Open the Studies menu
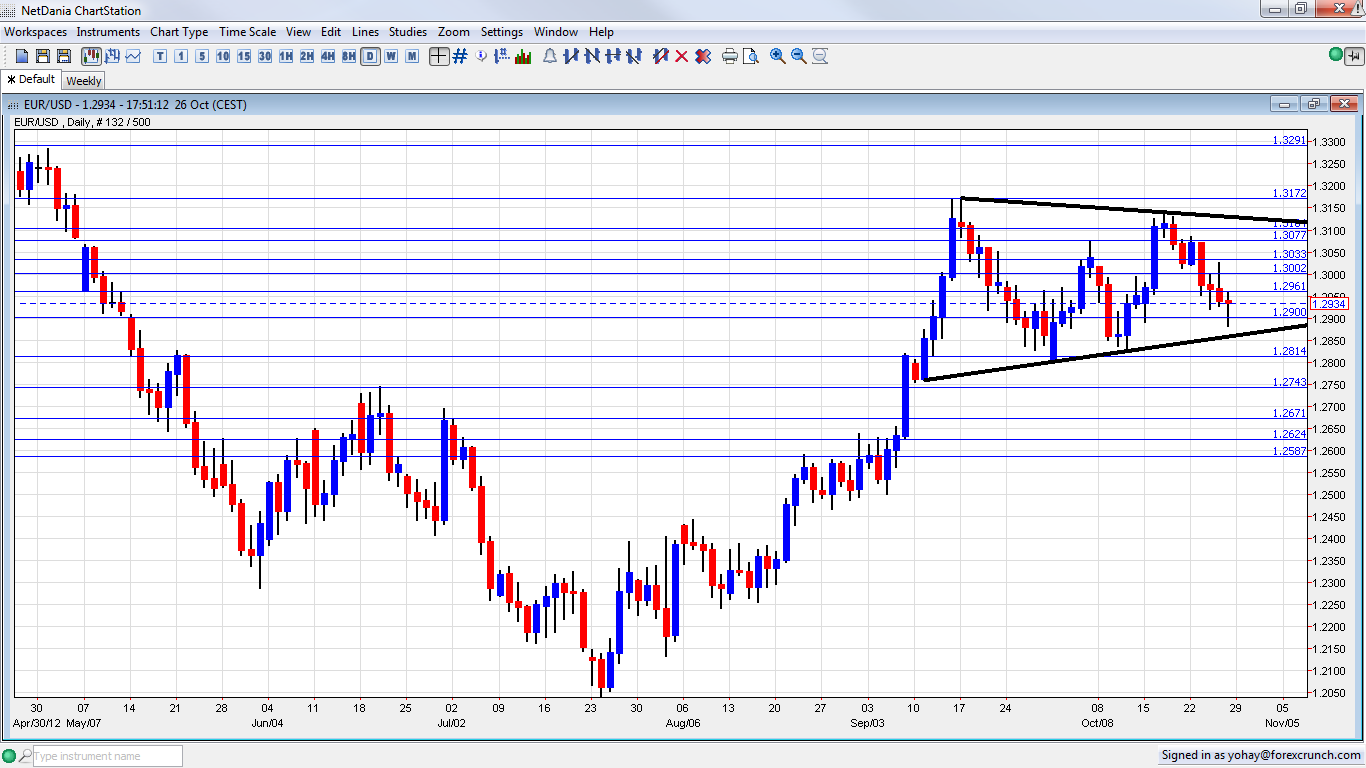The width and height of the screenshot is (1366, 768). point(407,32)
